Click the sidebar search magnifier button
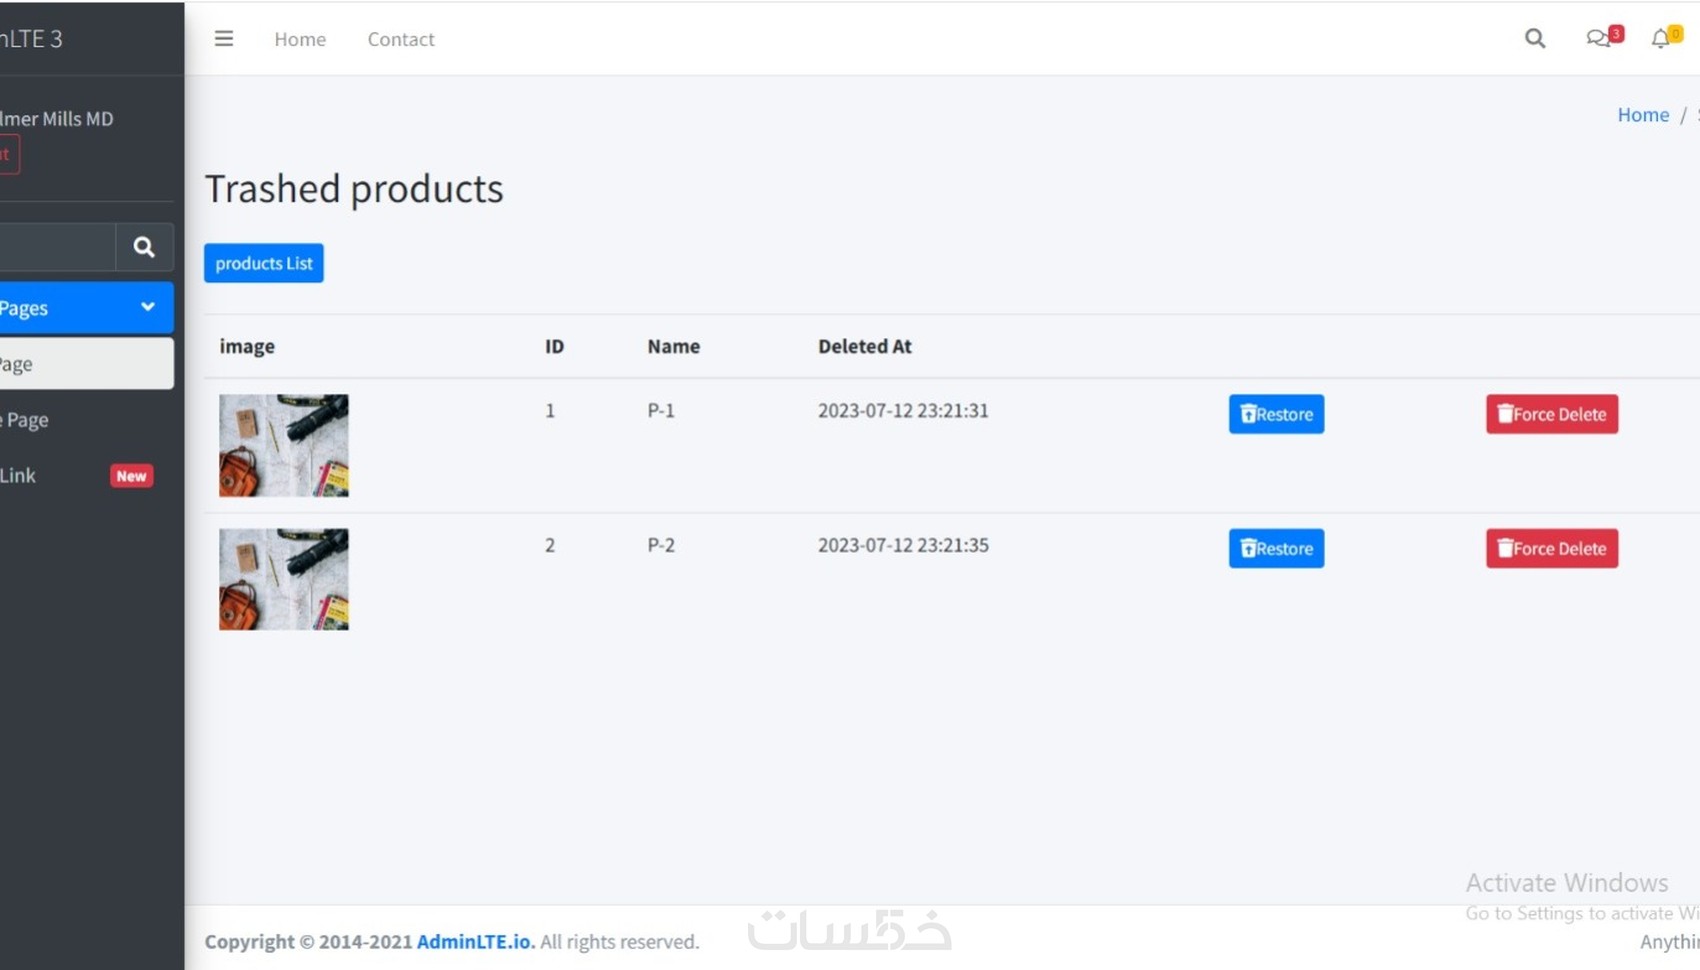Screen dimensions: 1700x970 tap(144, 247)
